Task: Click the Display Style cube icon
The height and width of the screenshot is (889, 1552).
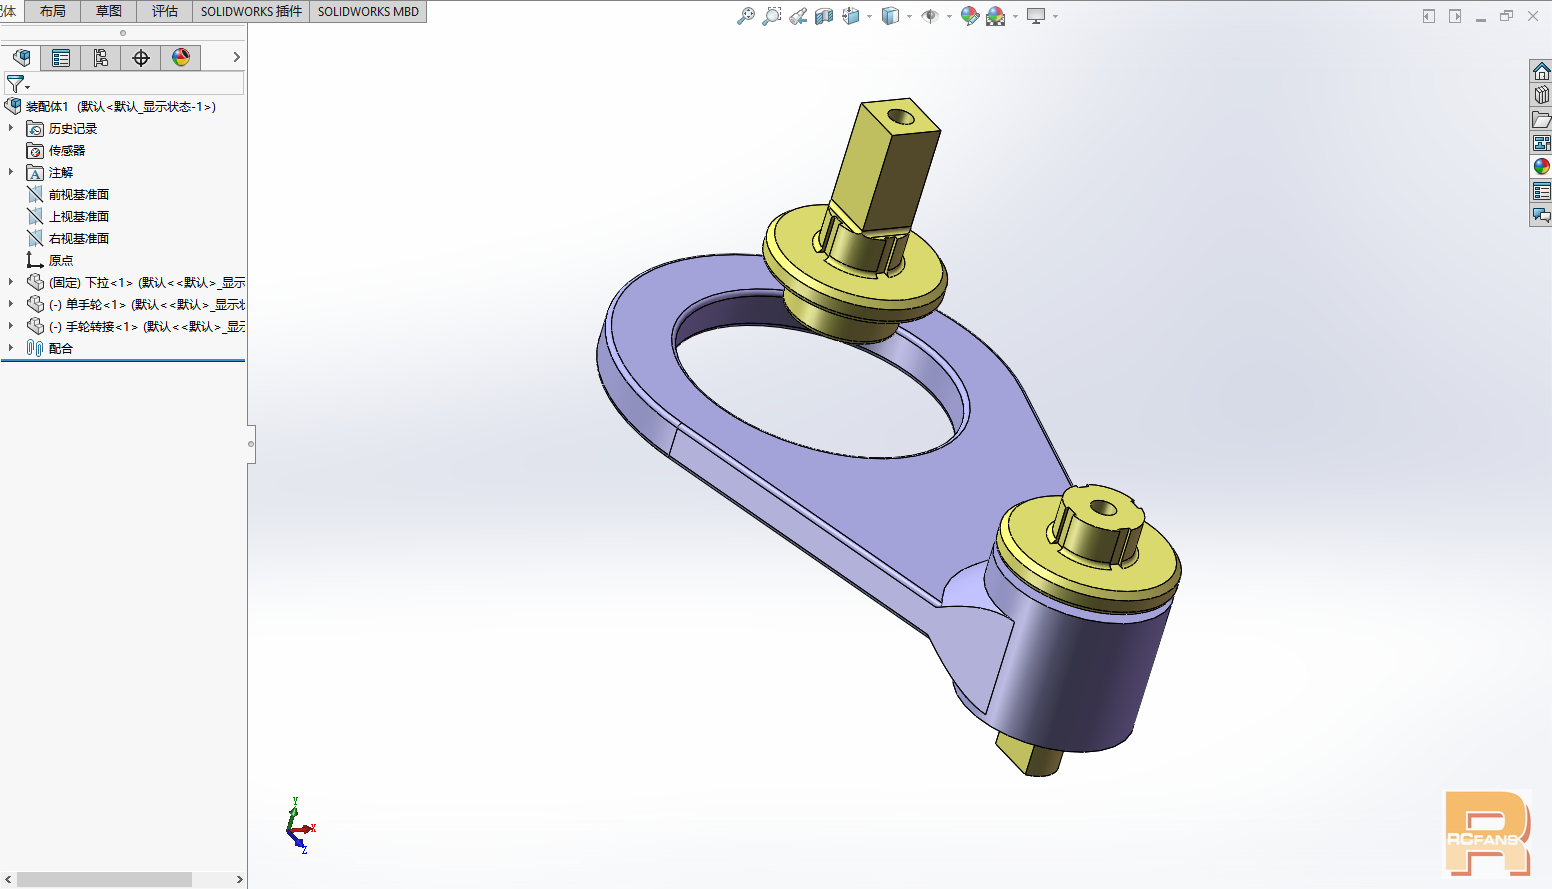Action: [x=890, y=16]
